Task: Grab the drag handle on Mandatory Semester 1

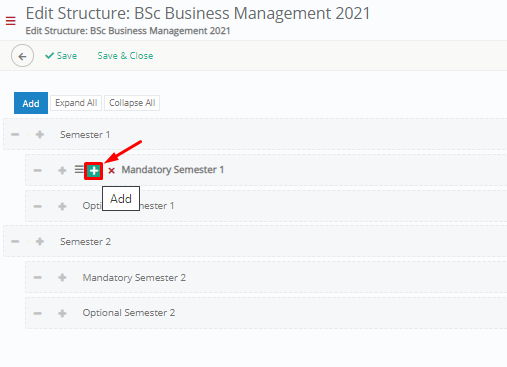Action: click(79, 169)
